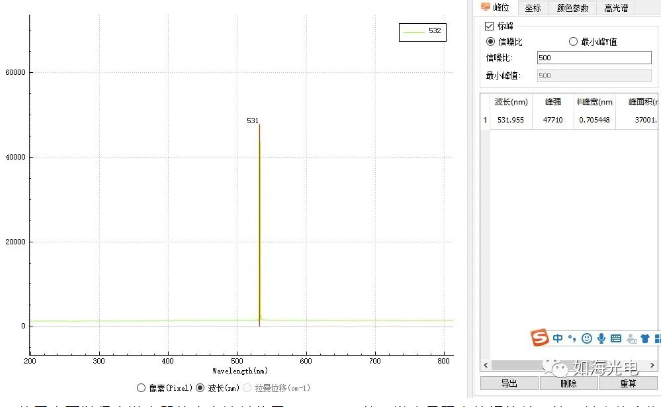Open the 颜色参数 tab
The image size is (663, 407).
tap(571, 8)
